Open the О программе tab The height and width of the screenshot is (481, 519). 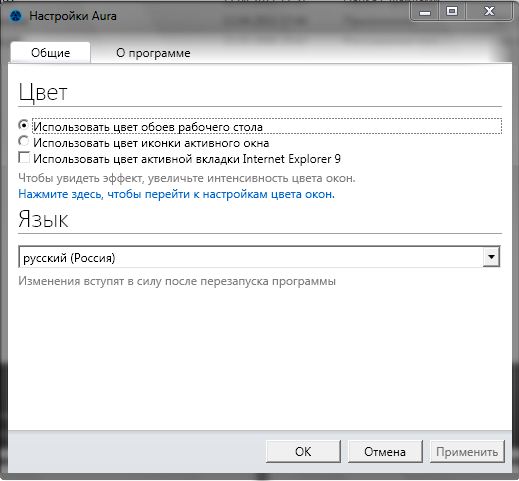coord(153,53)
